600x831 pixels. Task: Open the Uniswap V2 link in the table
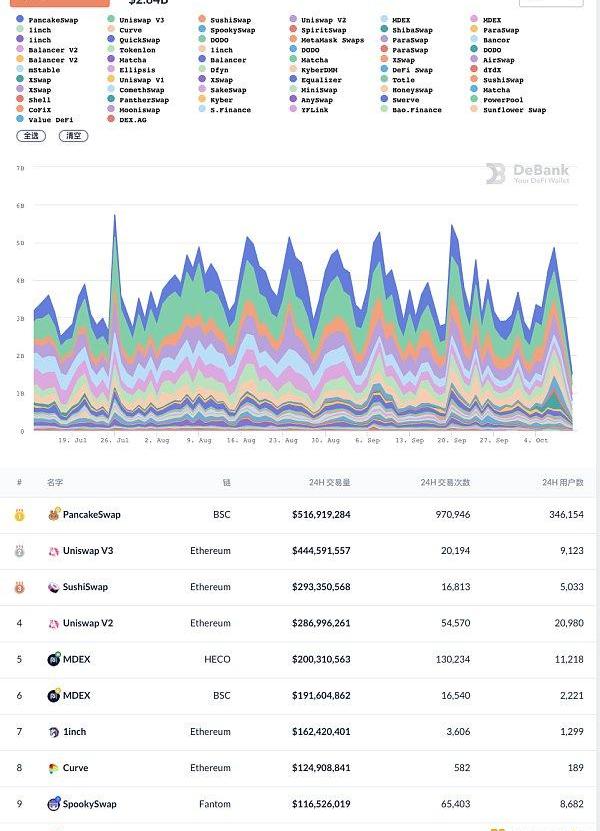click(x=88, y=624)
